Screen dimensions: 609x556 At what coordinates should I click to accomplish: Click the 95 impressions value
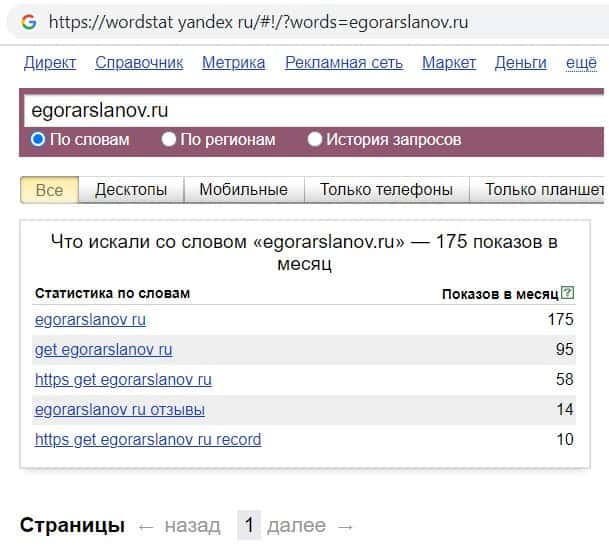(564, 349)
